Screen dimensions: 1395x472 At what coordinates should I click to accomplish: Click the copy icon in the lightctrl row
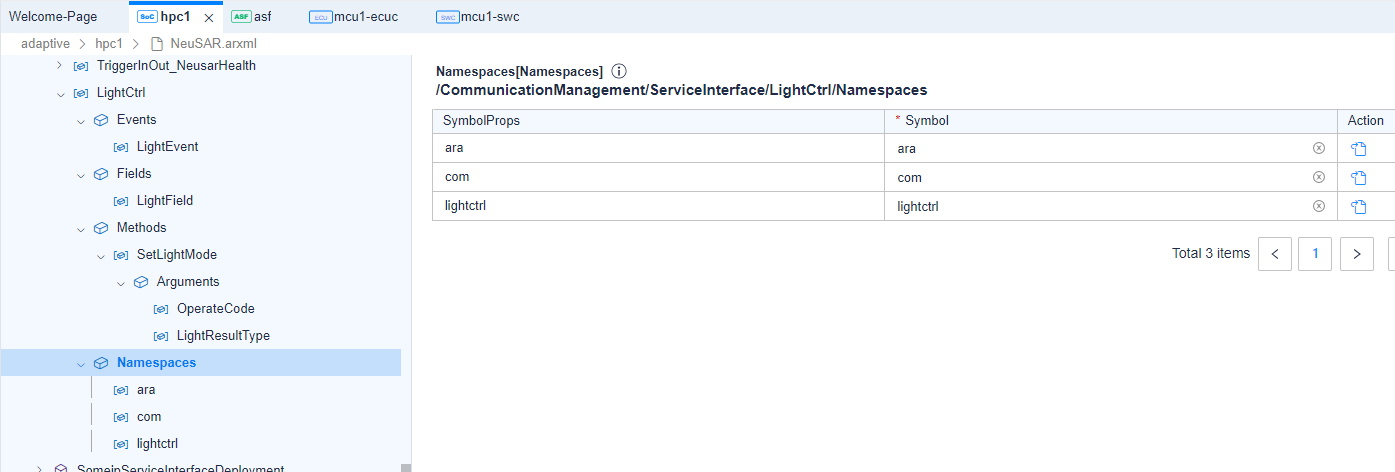coord(1358,207)
